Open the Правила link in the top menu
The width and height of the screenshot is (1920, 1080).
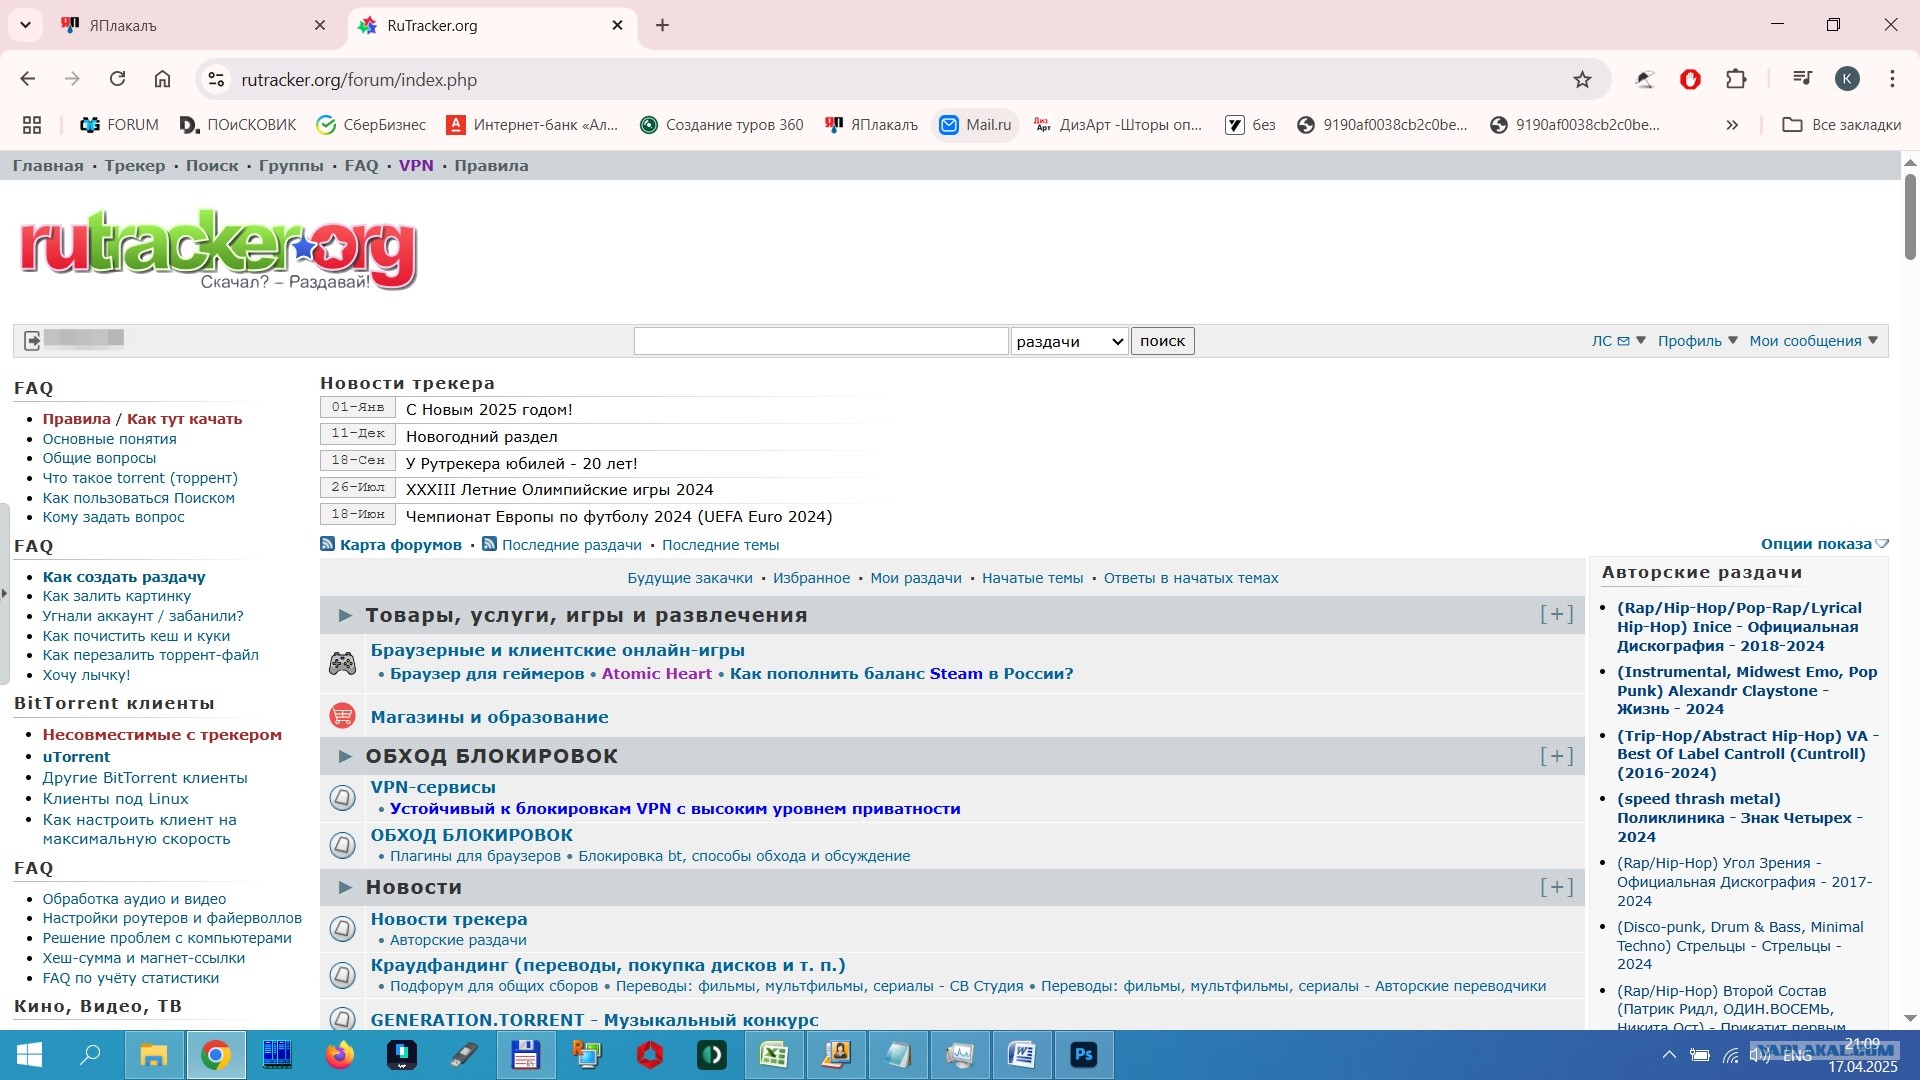point(491,166)
